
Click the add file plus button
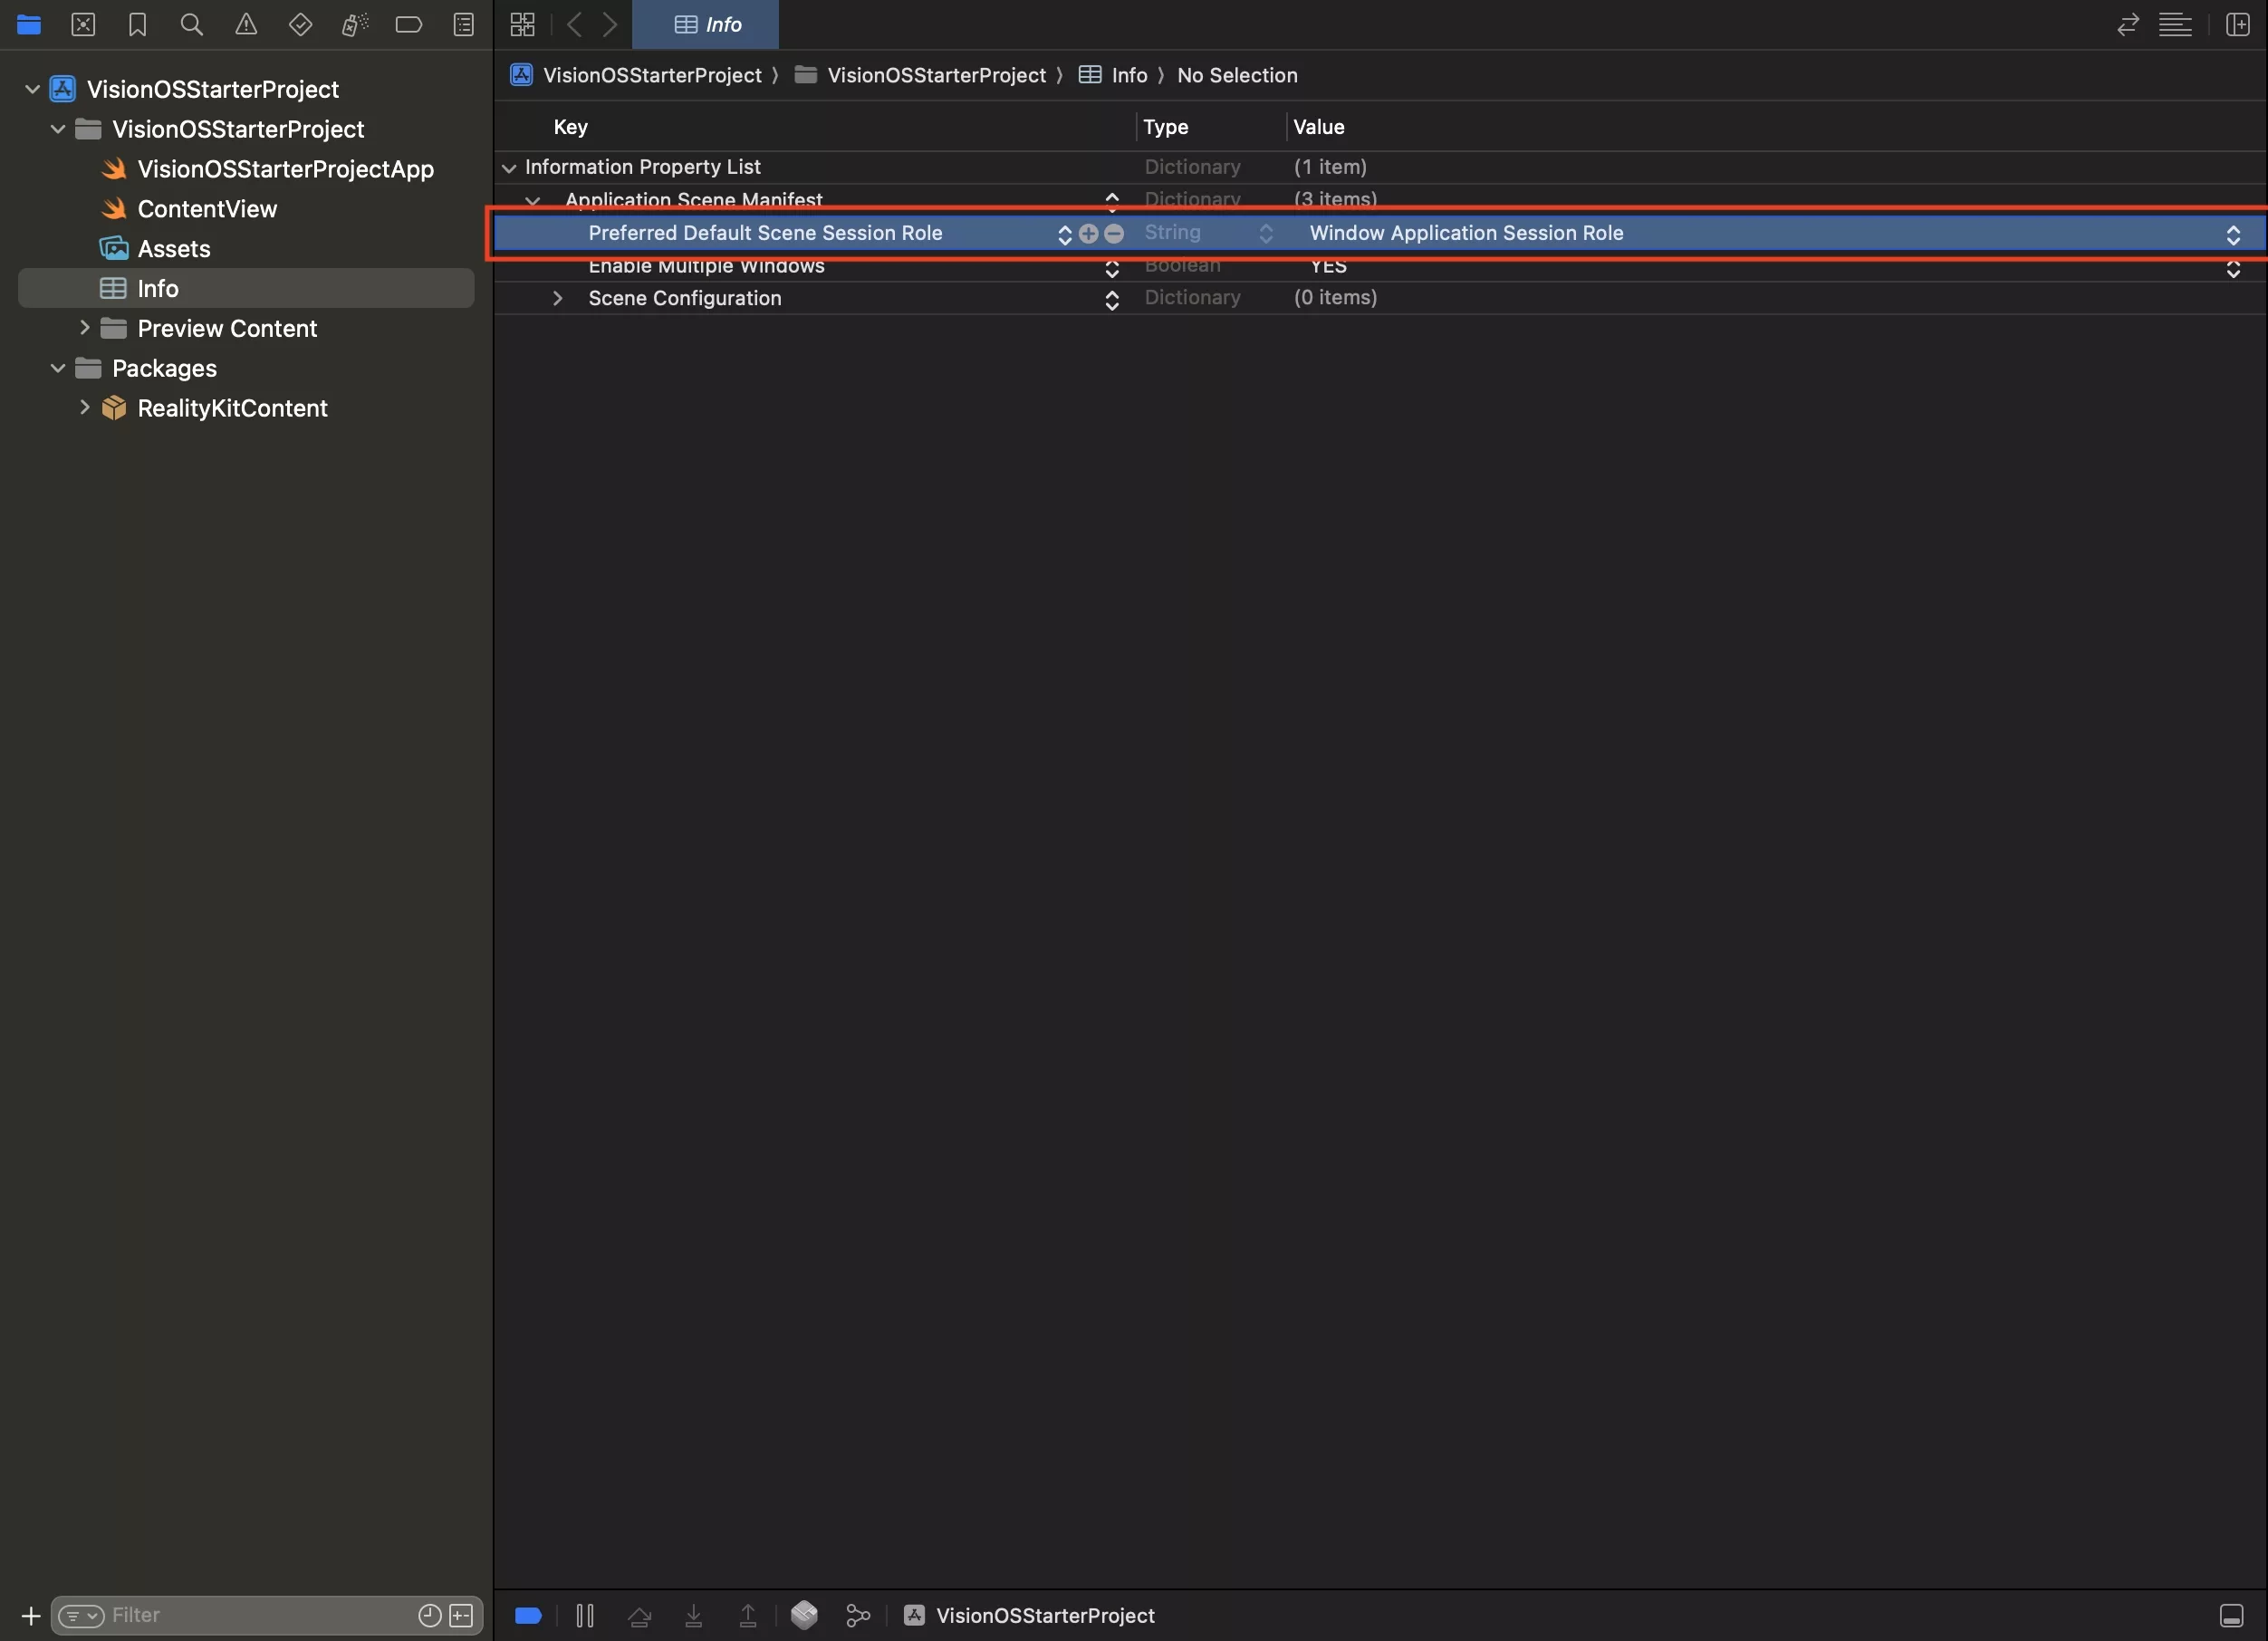tap(31, 1615)
